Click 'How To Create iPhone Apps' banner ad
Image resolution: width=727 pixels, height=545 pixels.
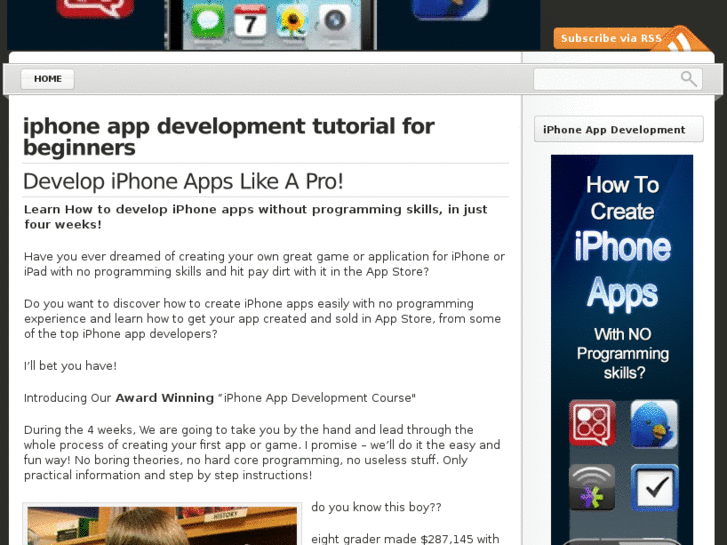pyautogui.click(x=622, y=350)
